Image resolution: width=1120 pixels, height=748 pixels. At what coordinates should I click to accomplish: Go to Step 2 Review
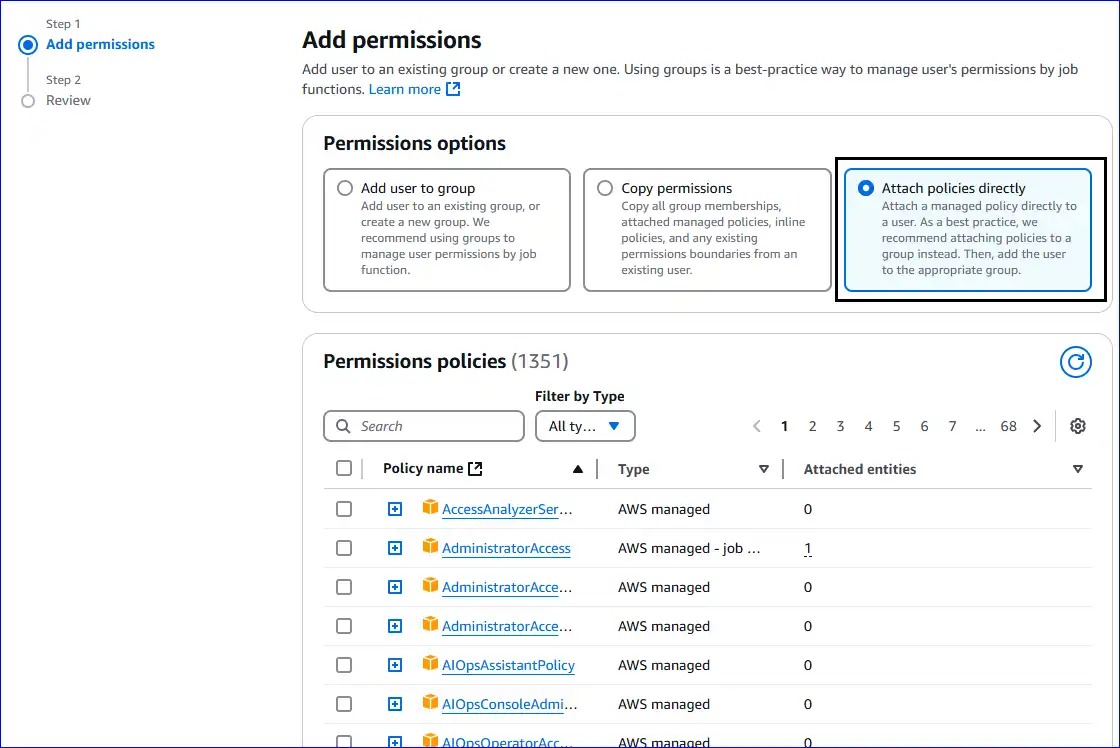(x=70, y=100)
